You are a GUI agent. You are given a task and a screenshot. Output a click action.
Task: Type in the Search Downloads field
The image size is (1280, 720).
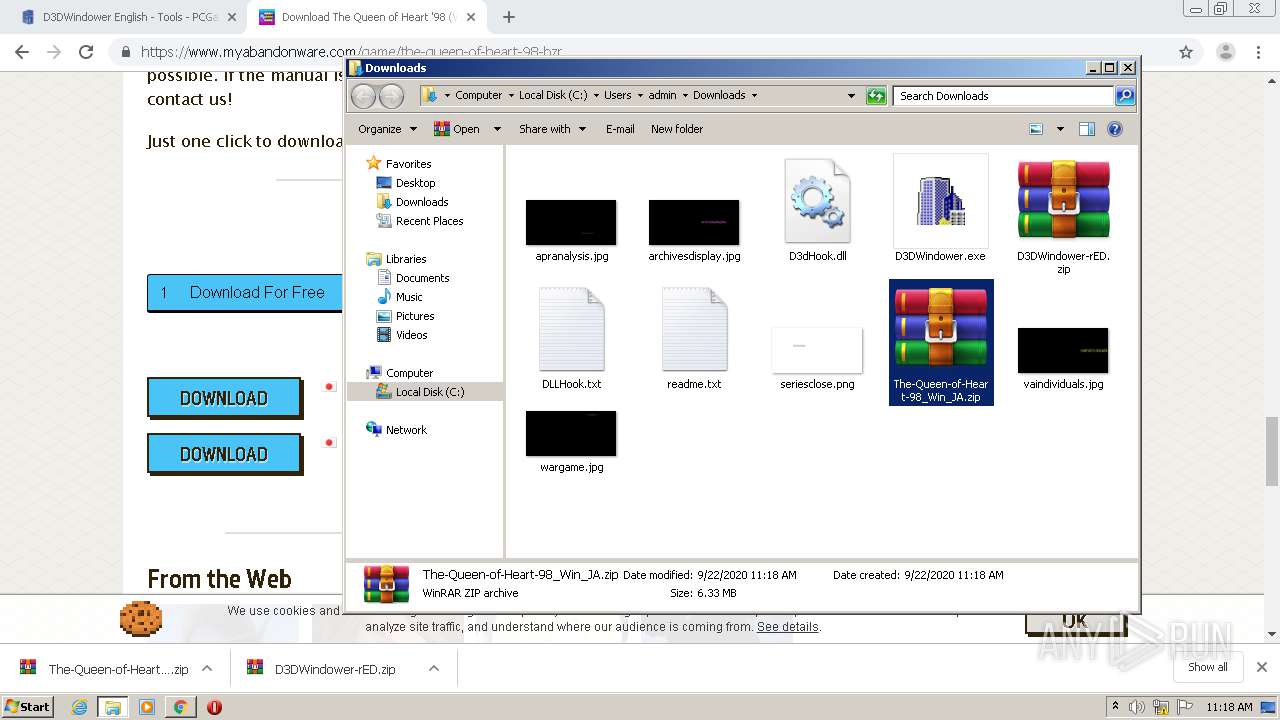[1003, 96]
